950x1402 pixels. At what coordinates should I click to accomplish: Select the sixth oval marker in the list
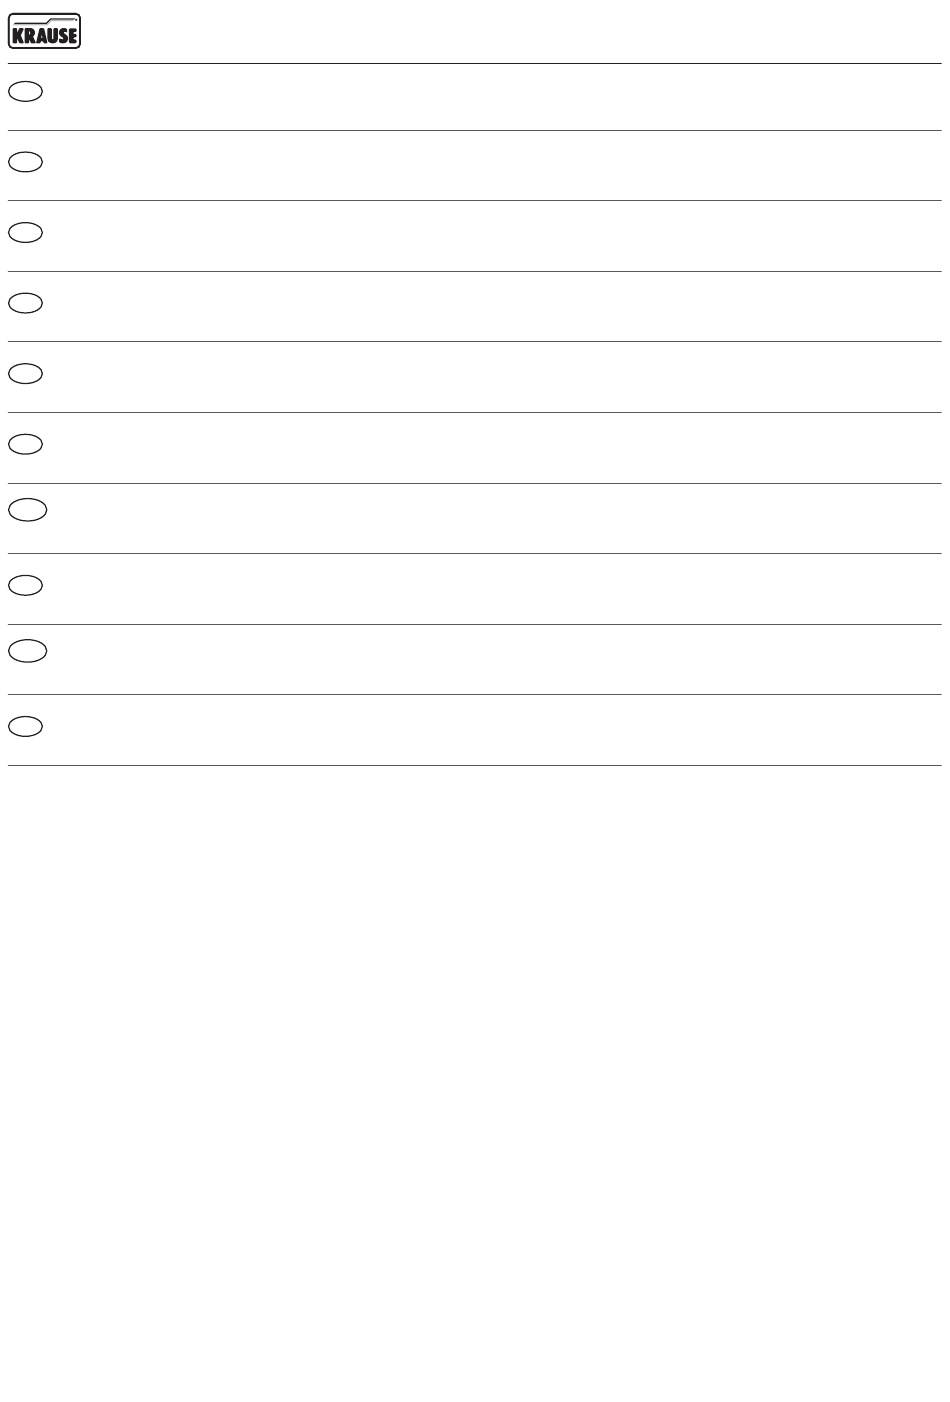(x=26, y=444)
